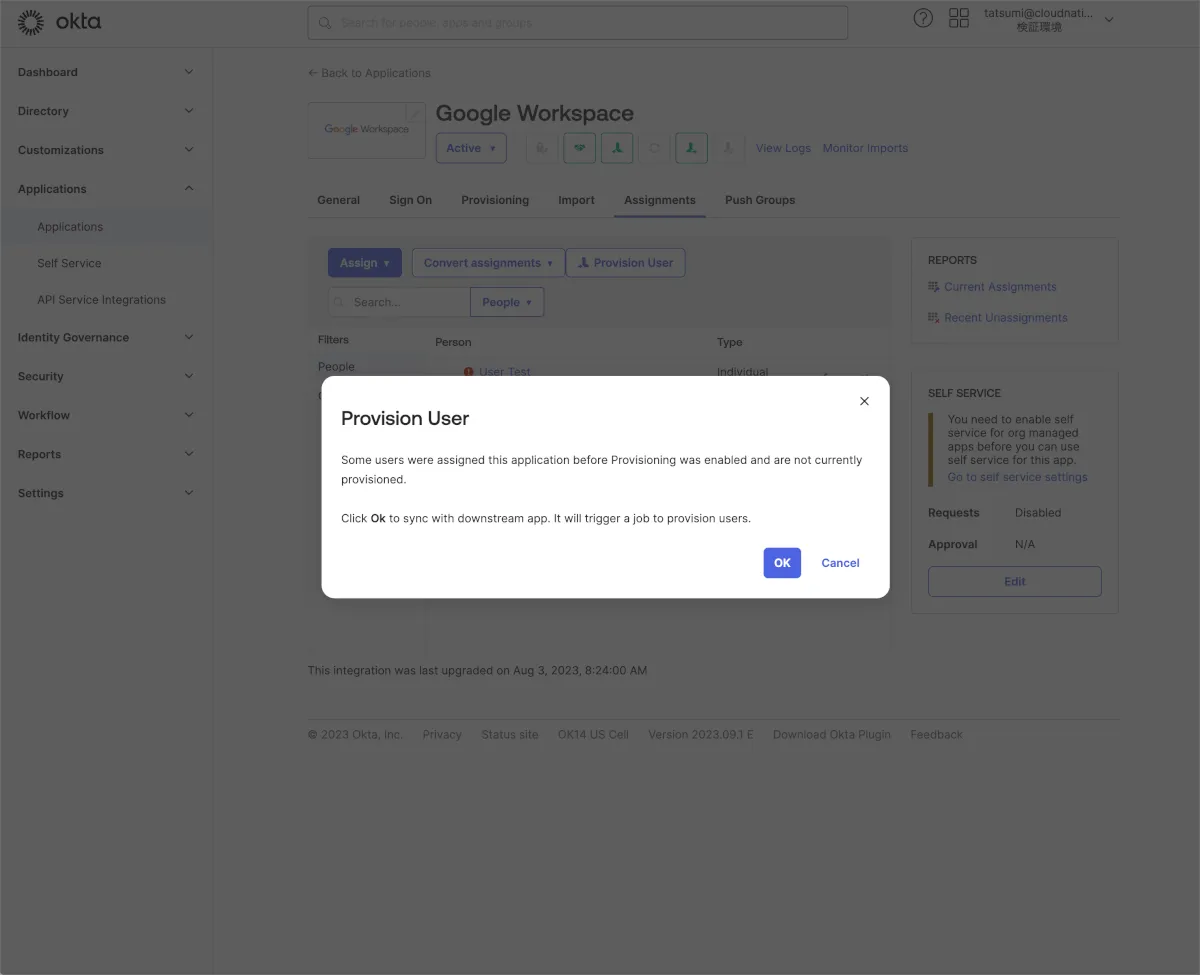Expand the Identity Governance sidebar section

(105, 338)
